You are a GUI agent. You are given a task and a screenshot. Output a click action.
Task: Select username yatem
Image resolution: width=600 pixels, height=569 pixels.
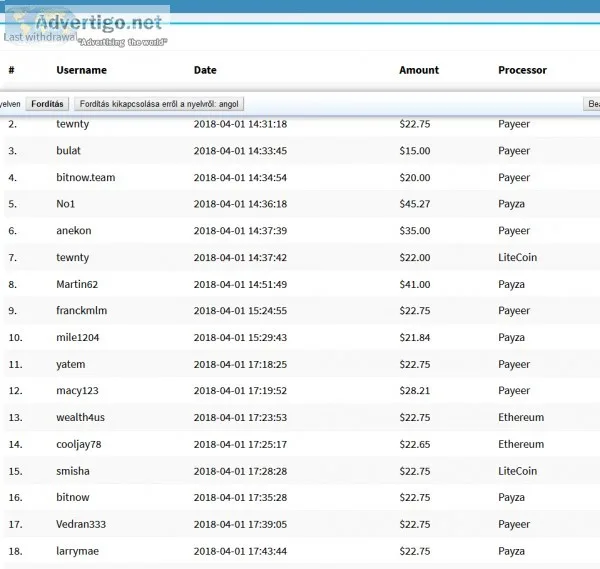point(71,364)
